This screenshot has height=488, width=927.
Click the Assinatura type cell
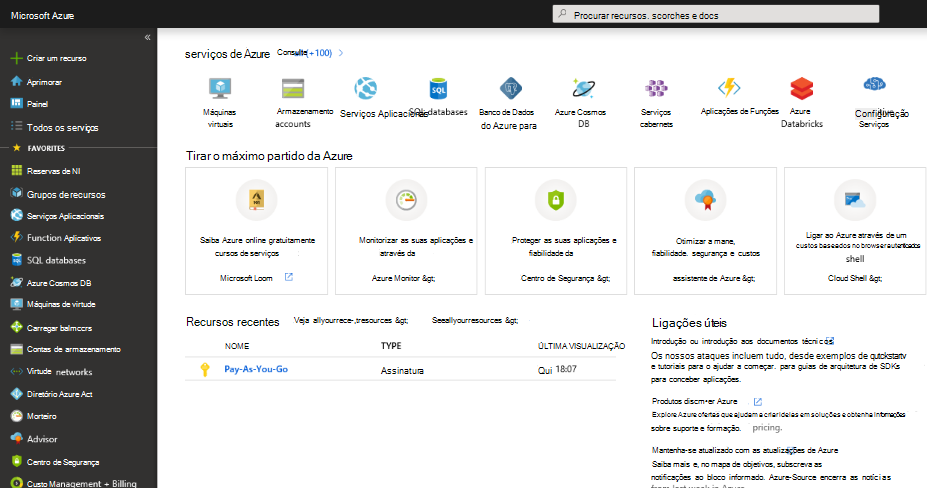402,371
